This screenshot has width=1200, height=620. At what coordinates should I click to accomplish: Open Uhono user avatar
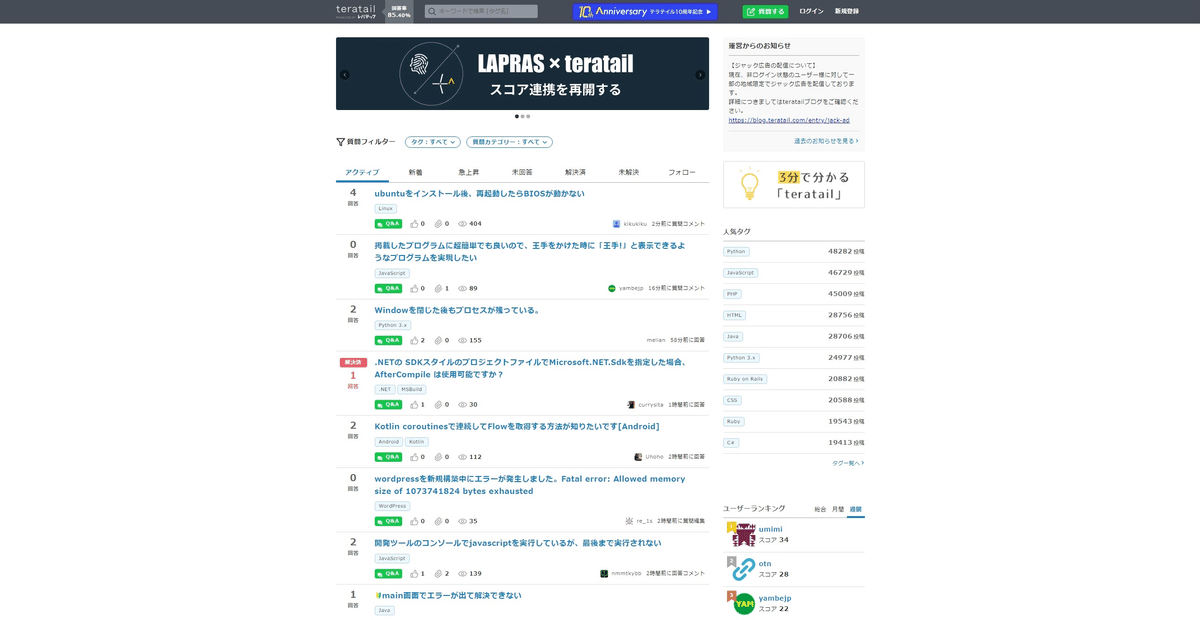click(x=638, y=457)
